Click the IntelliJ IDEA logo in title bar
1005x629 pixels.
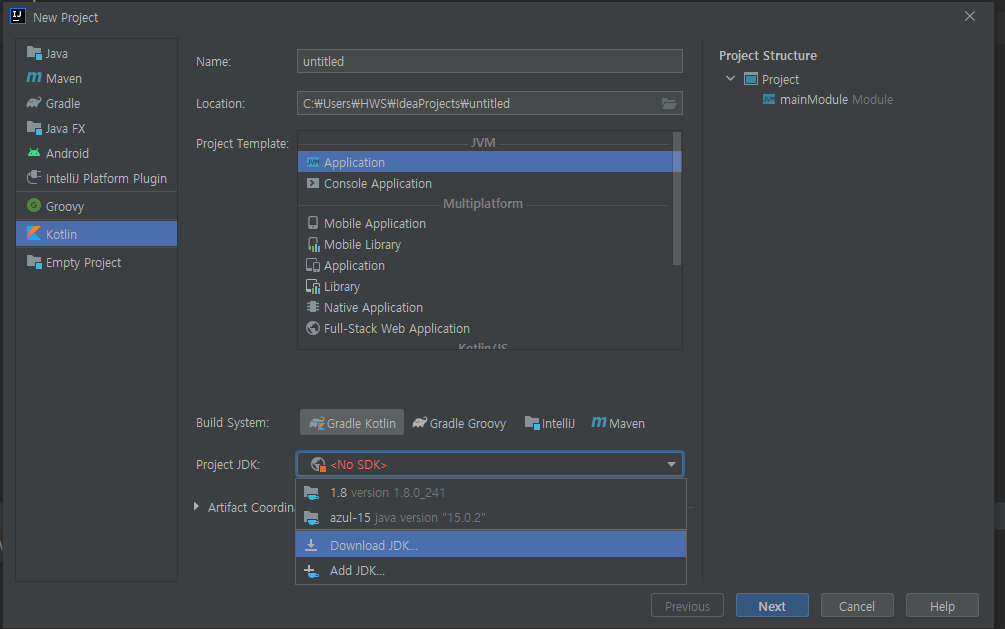pyautogui.click(x=17, y=16)
